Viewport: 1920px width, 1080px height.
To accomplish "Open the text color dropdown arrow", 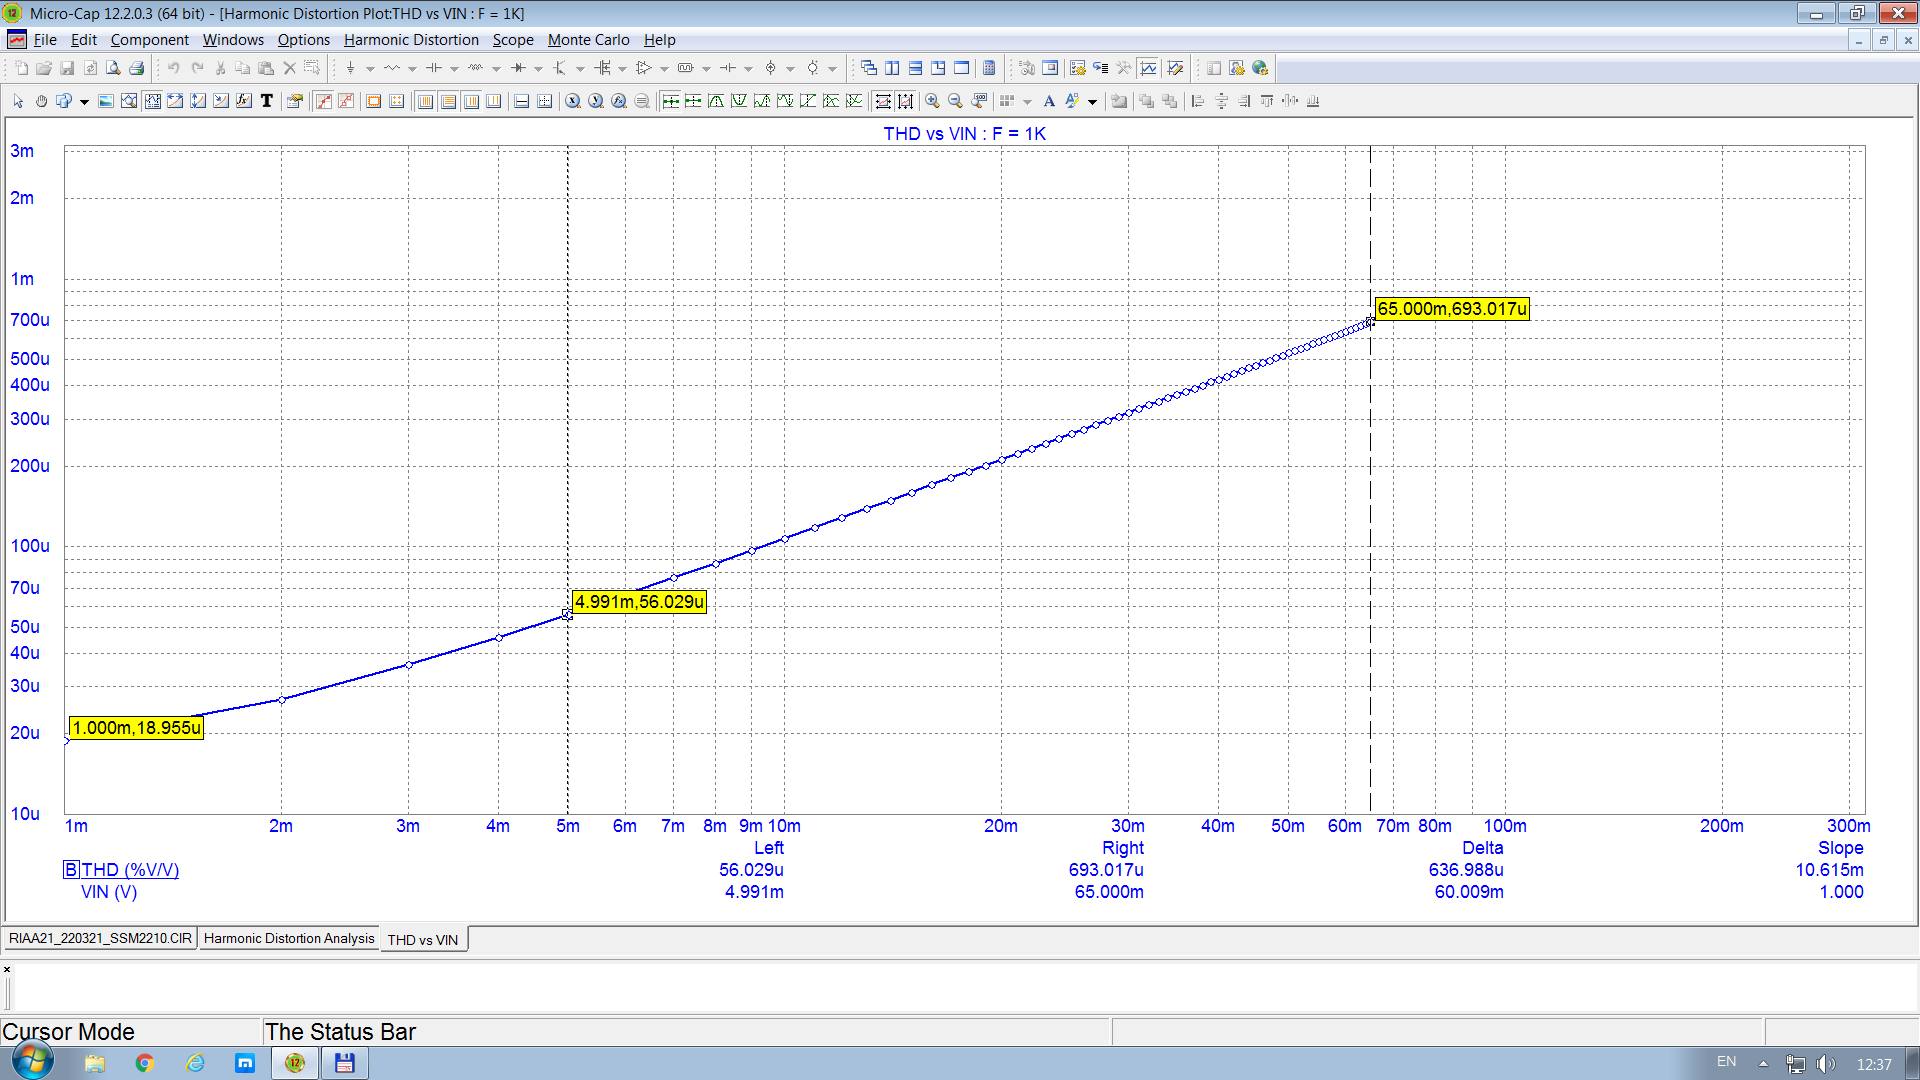I will coord(1092,102).
